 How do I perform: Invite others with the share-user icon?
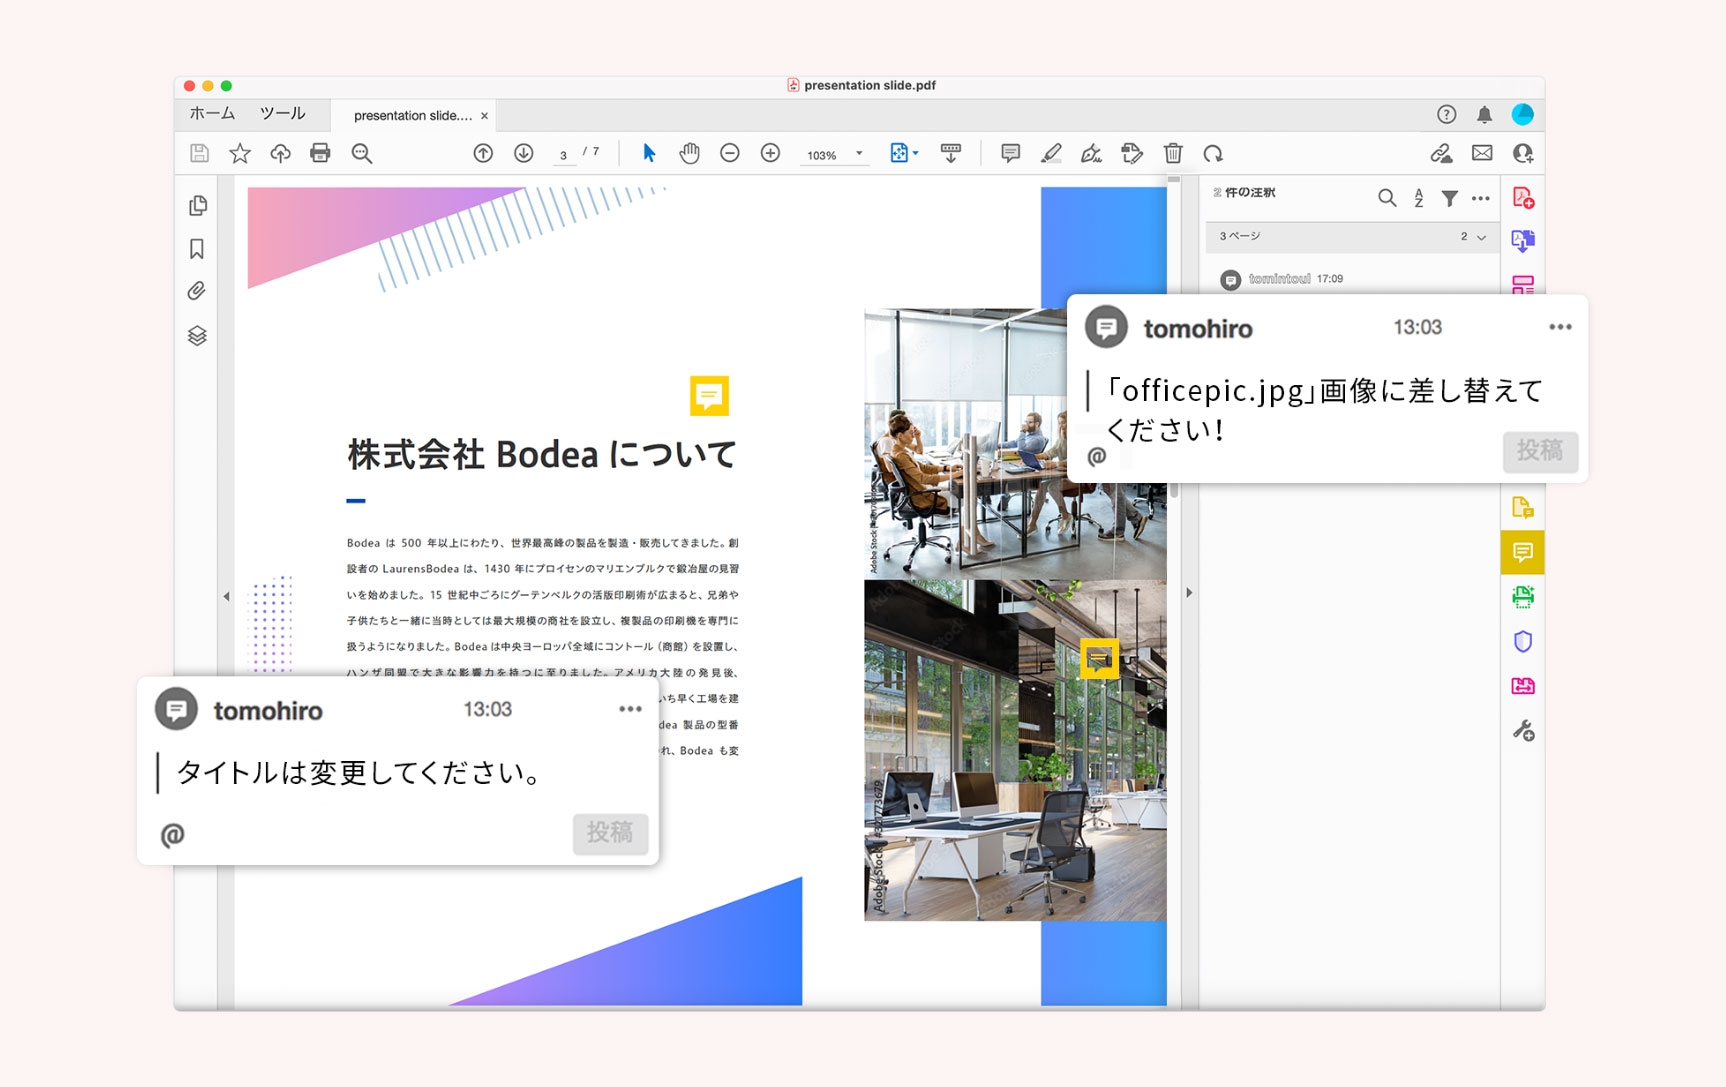1523,153
